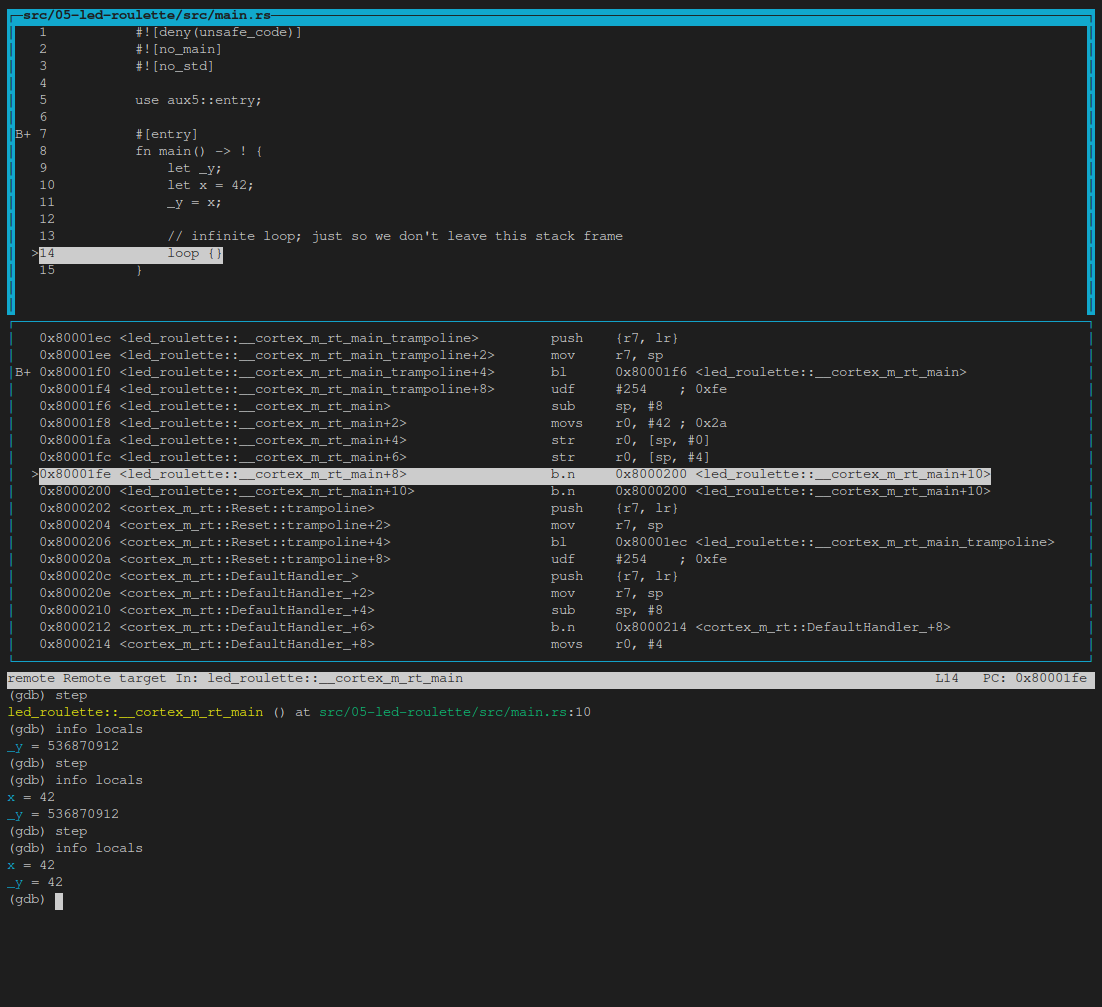Click the gdb prompt cursor input area

59,902
